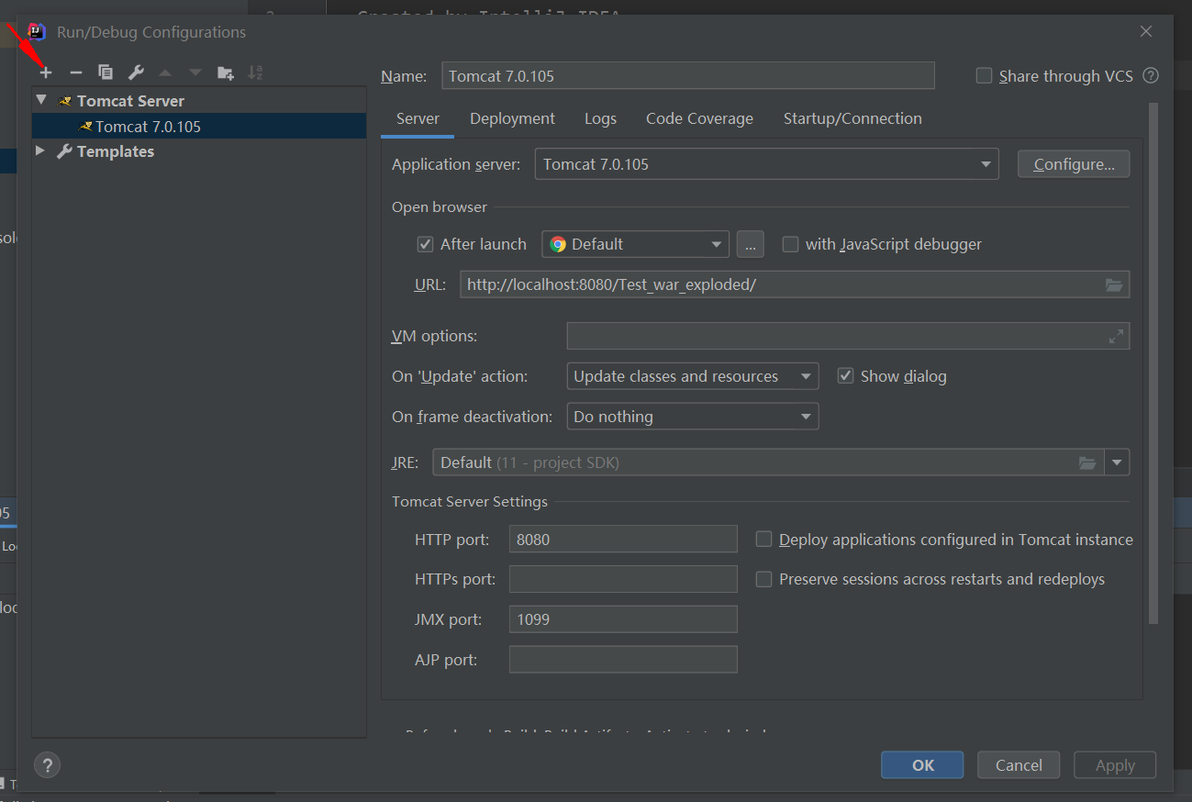The width and height of the screenshot is (1192, 802).
Task: Click the Configure... button
Action: tap(1073, 164)
